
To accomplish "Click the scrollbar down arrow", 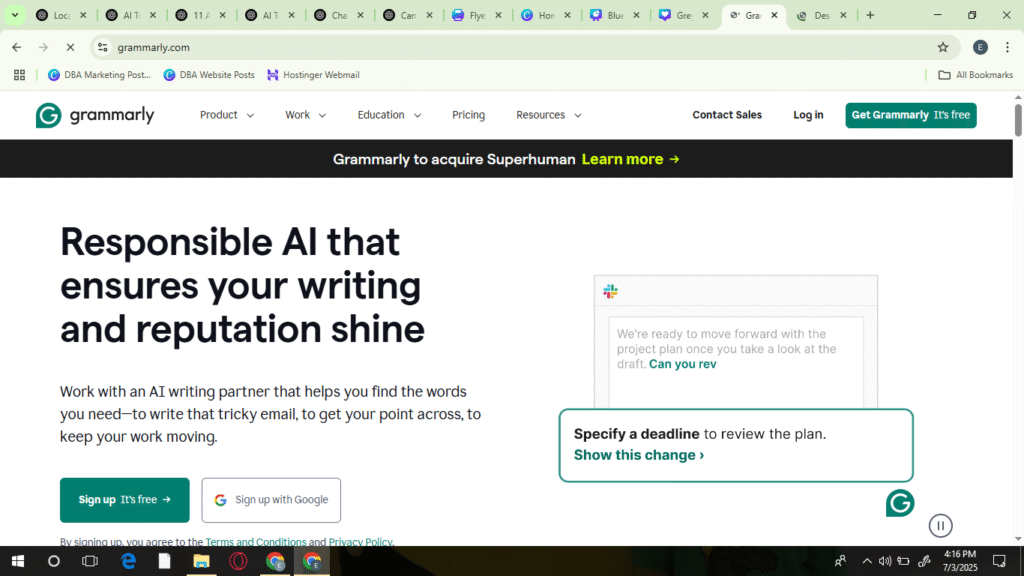I will click(1017, 539).
